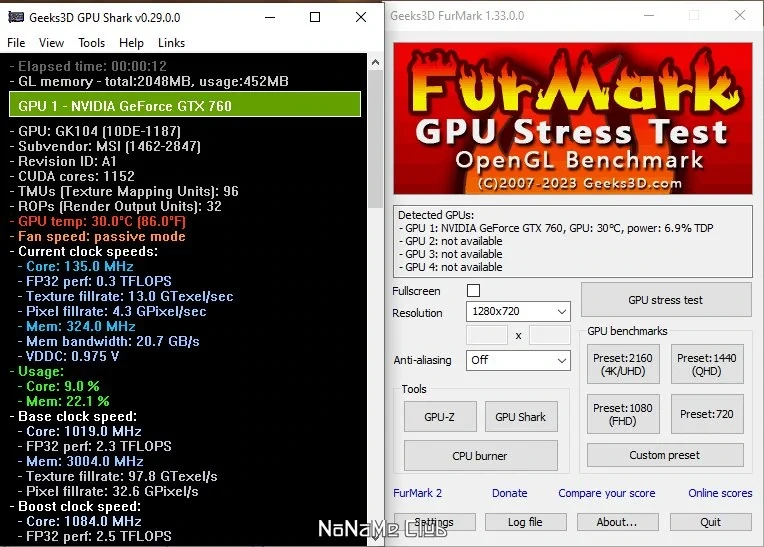This screenshot has width=764, height=547.
Task: Run the Preset:1080 (FHD) benchmark
Action: [623, 414]
